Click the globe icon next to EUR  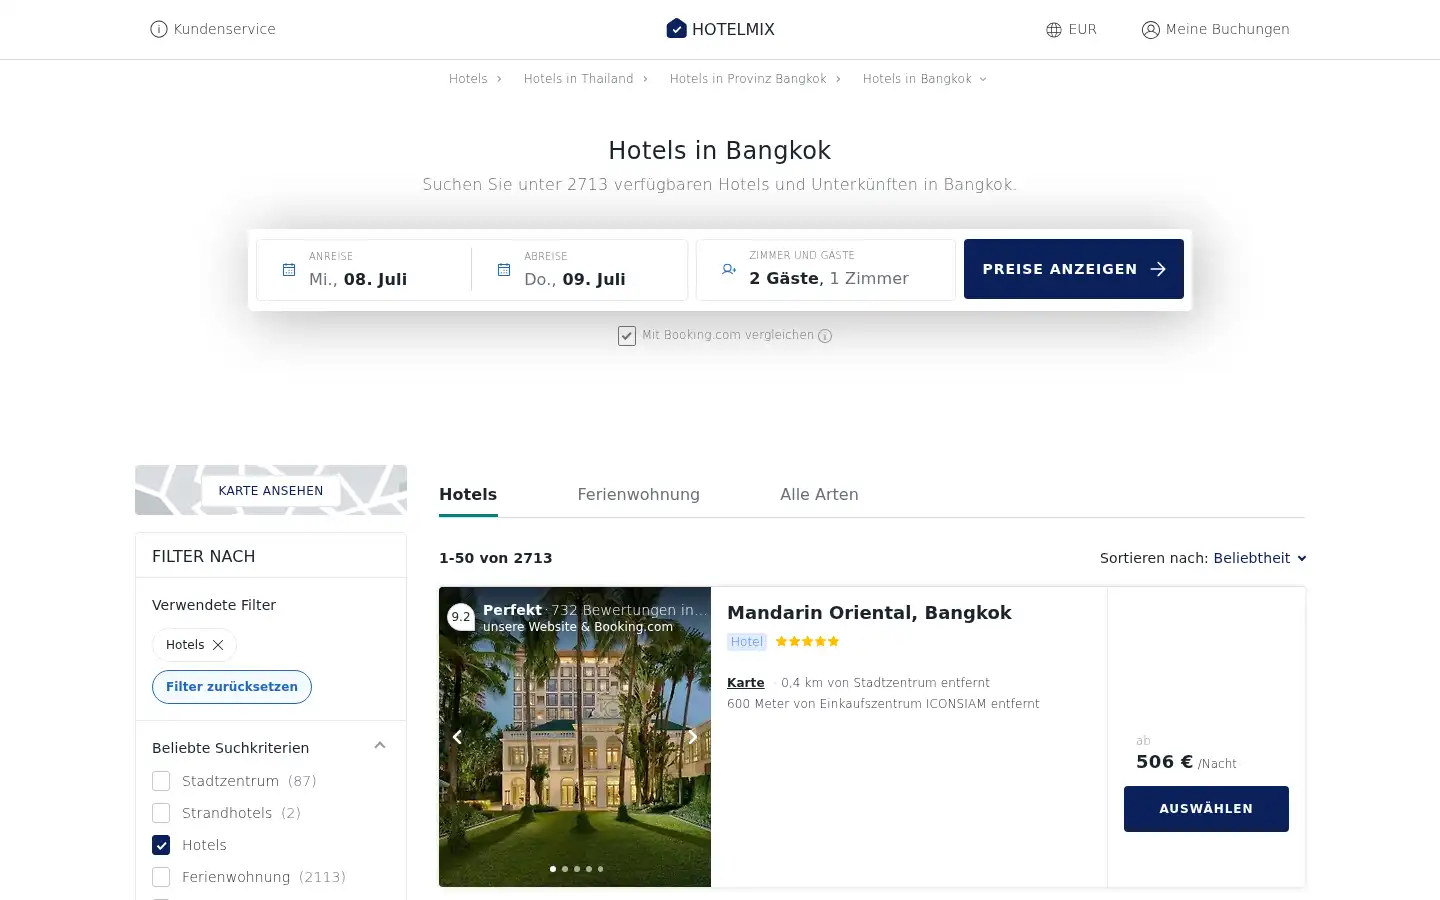click(x=1054, y=30)
